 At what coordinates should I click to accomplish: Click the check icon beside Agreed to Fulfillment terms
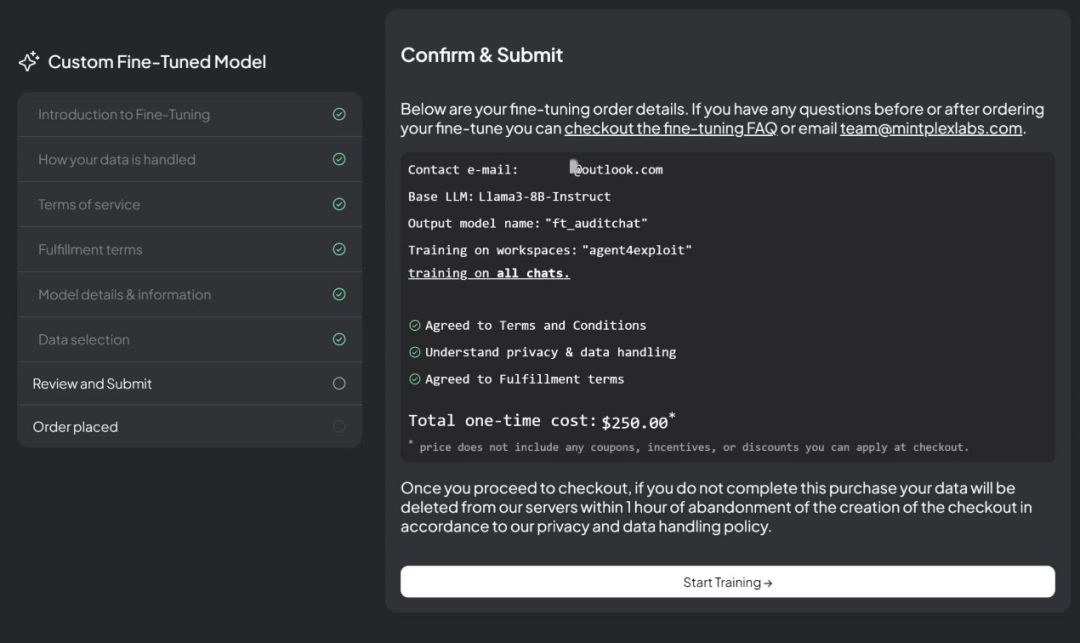(x=415, y=379)
